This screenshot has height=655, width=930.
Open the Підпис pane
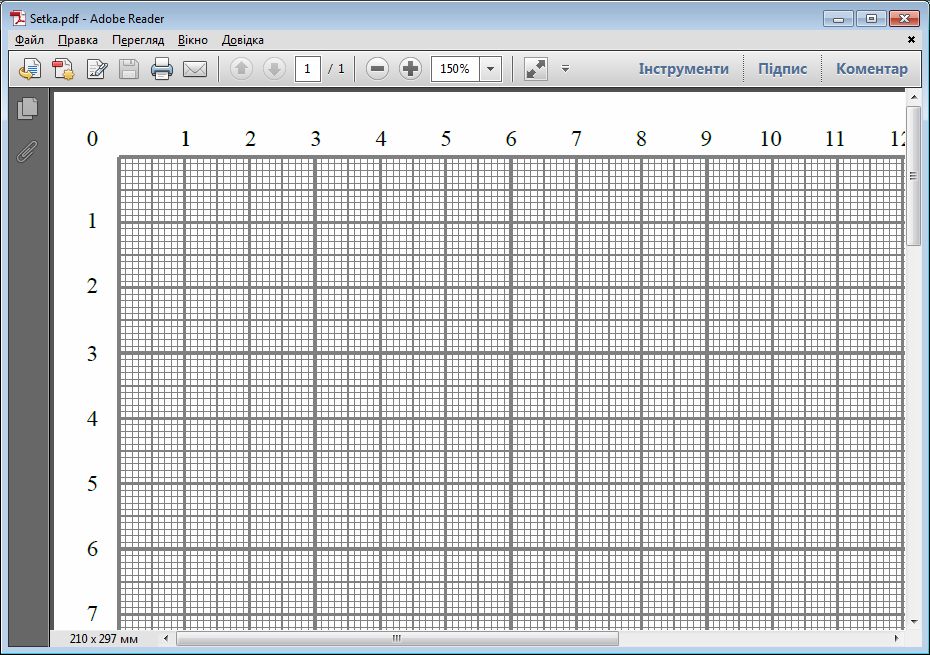[x=782, y=69]
